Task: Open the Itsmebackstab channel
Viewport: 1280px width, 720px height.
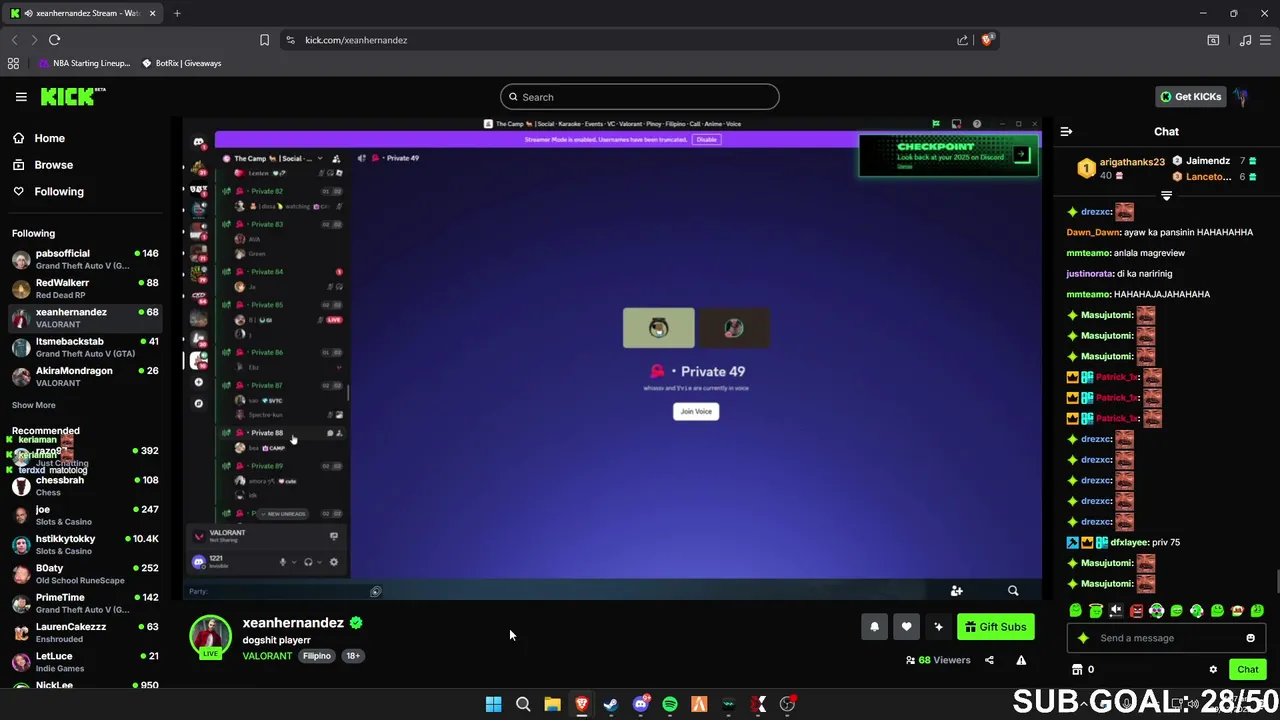Action: [85, 347]
